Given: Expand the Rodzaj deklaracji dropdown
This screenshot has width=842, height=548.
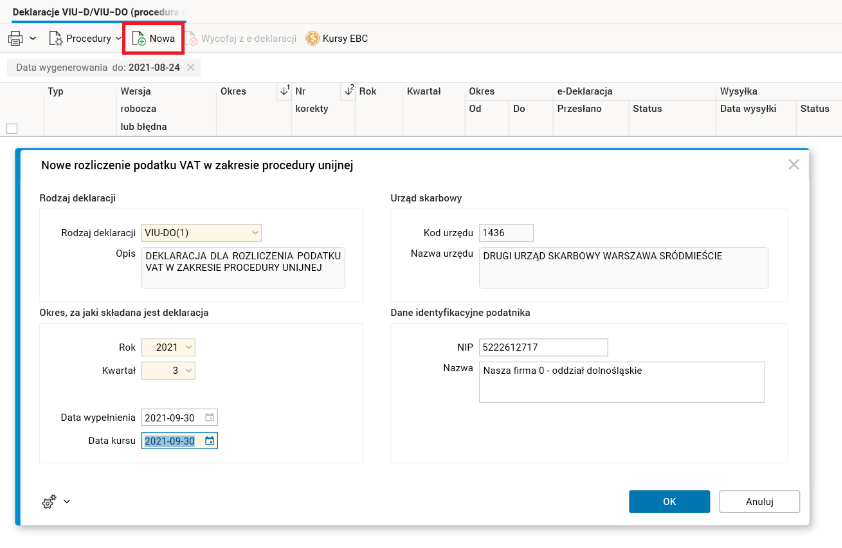Looking at the screenshot, I should click(x=255, y=233).
